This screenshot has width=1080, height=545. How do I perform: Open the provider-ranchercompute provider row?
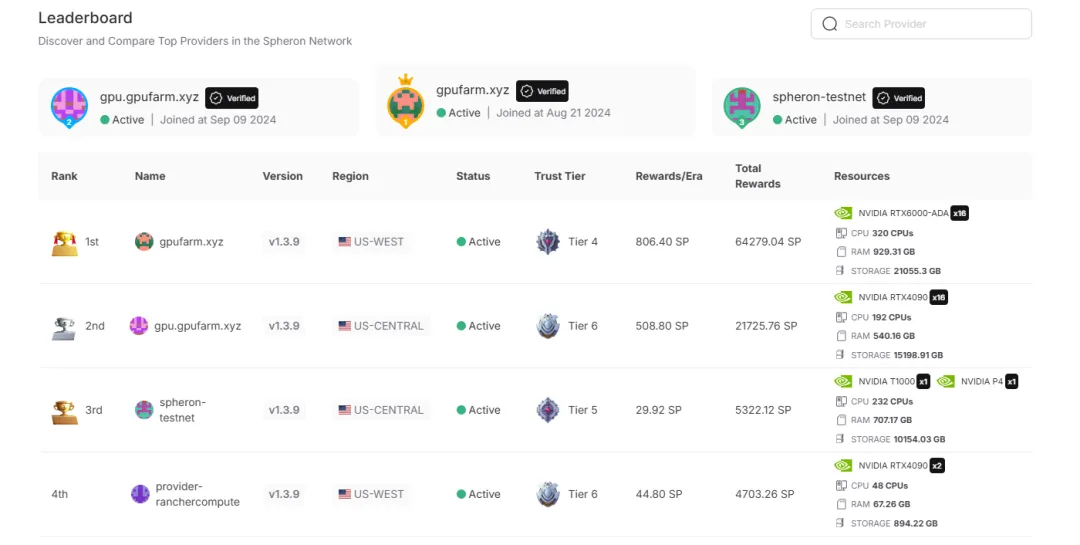pyautogui.click(x=197, y=494)
